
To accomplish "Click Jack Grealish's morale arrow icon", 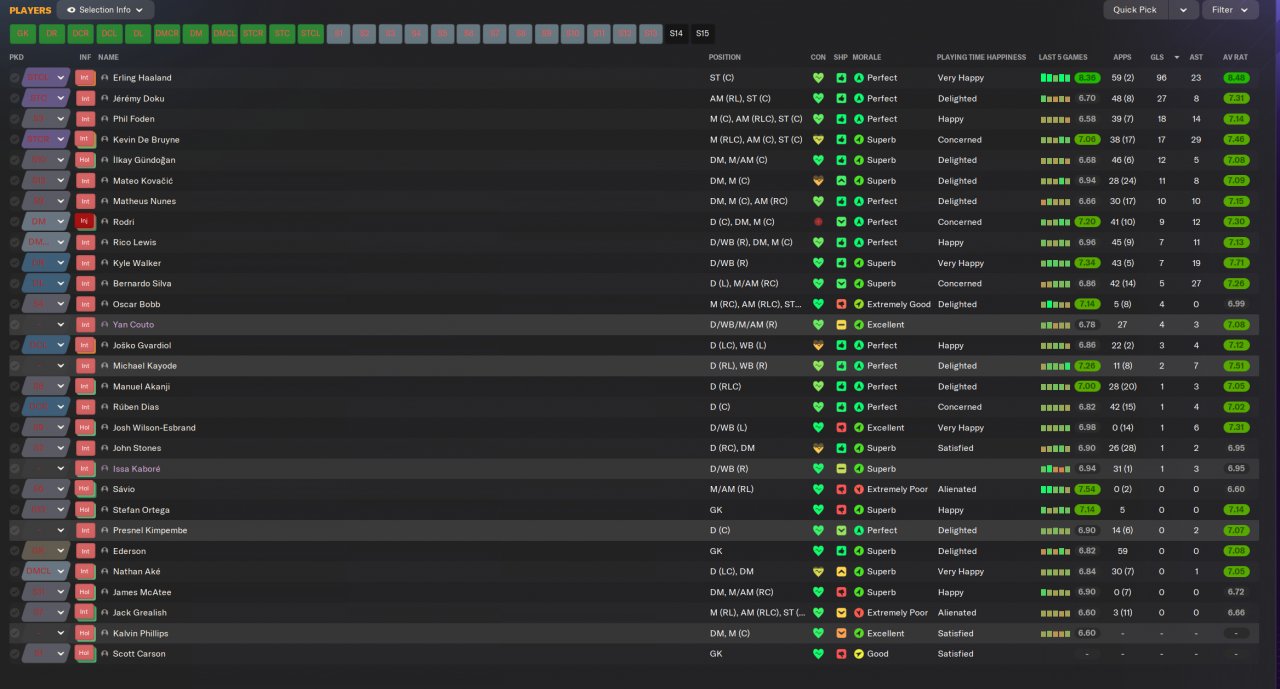I will point(858,613).
